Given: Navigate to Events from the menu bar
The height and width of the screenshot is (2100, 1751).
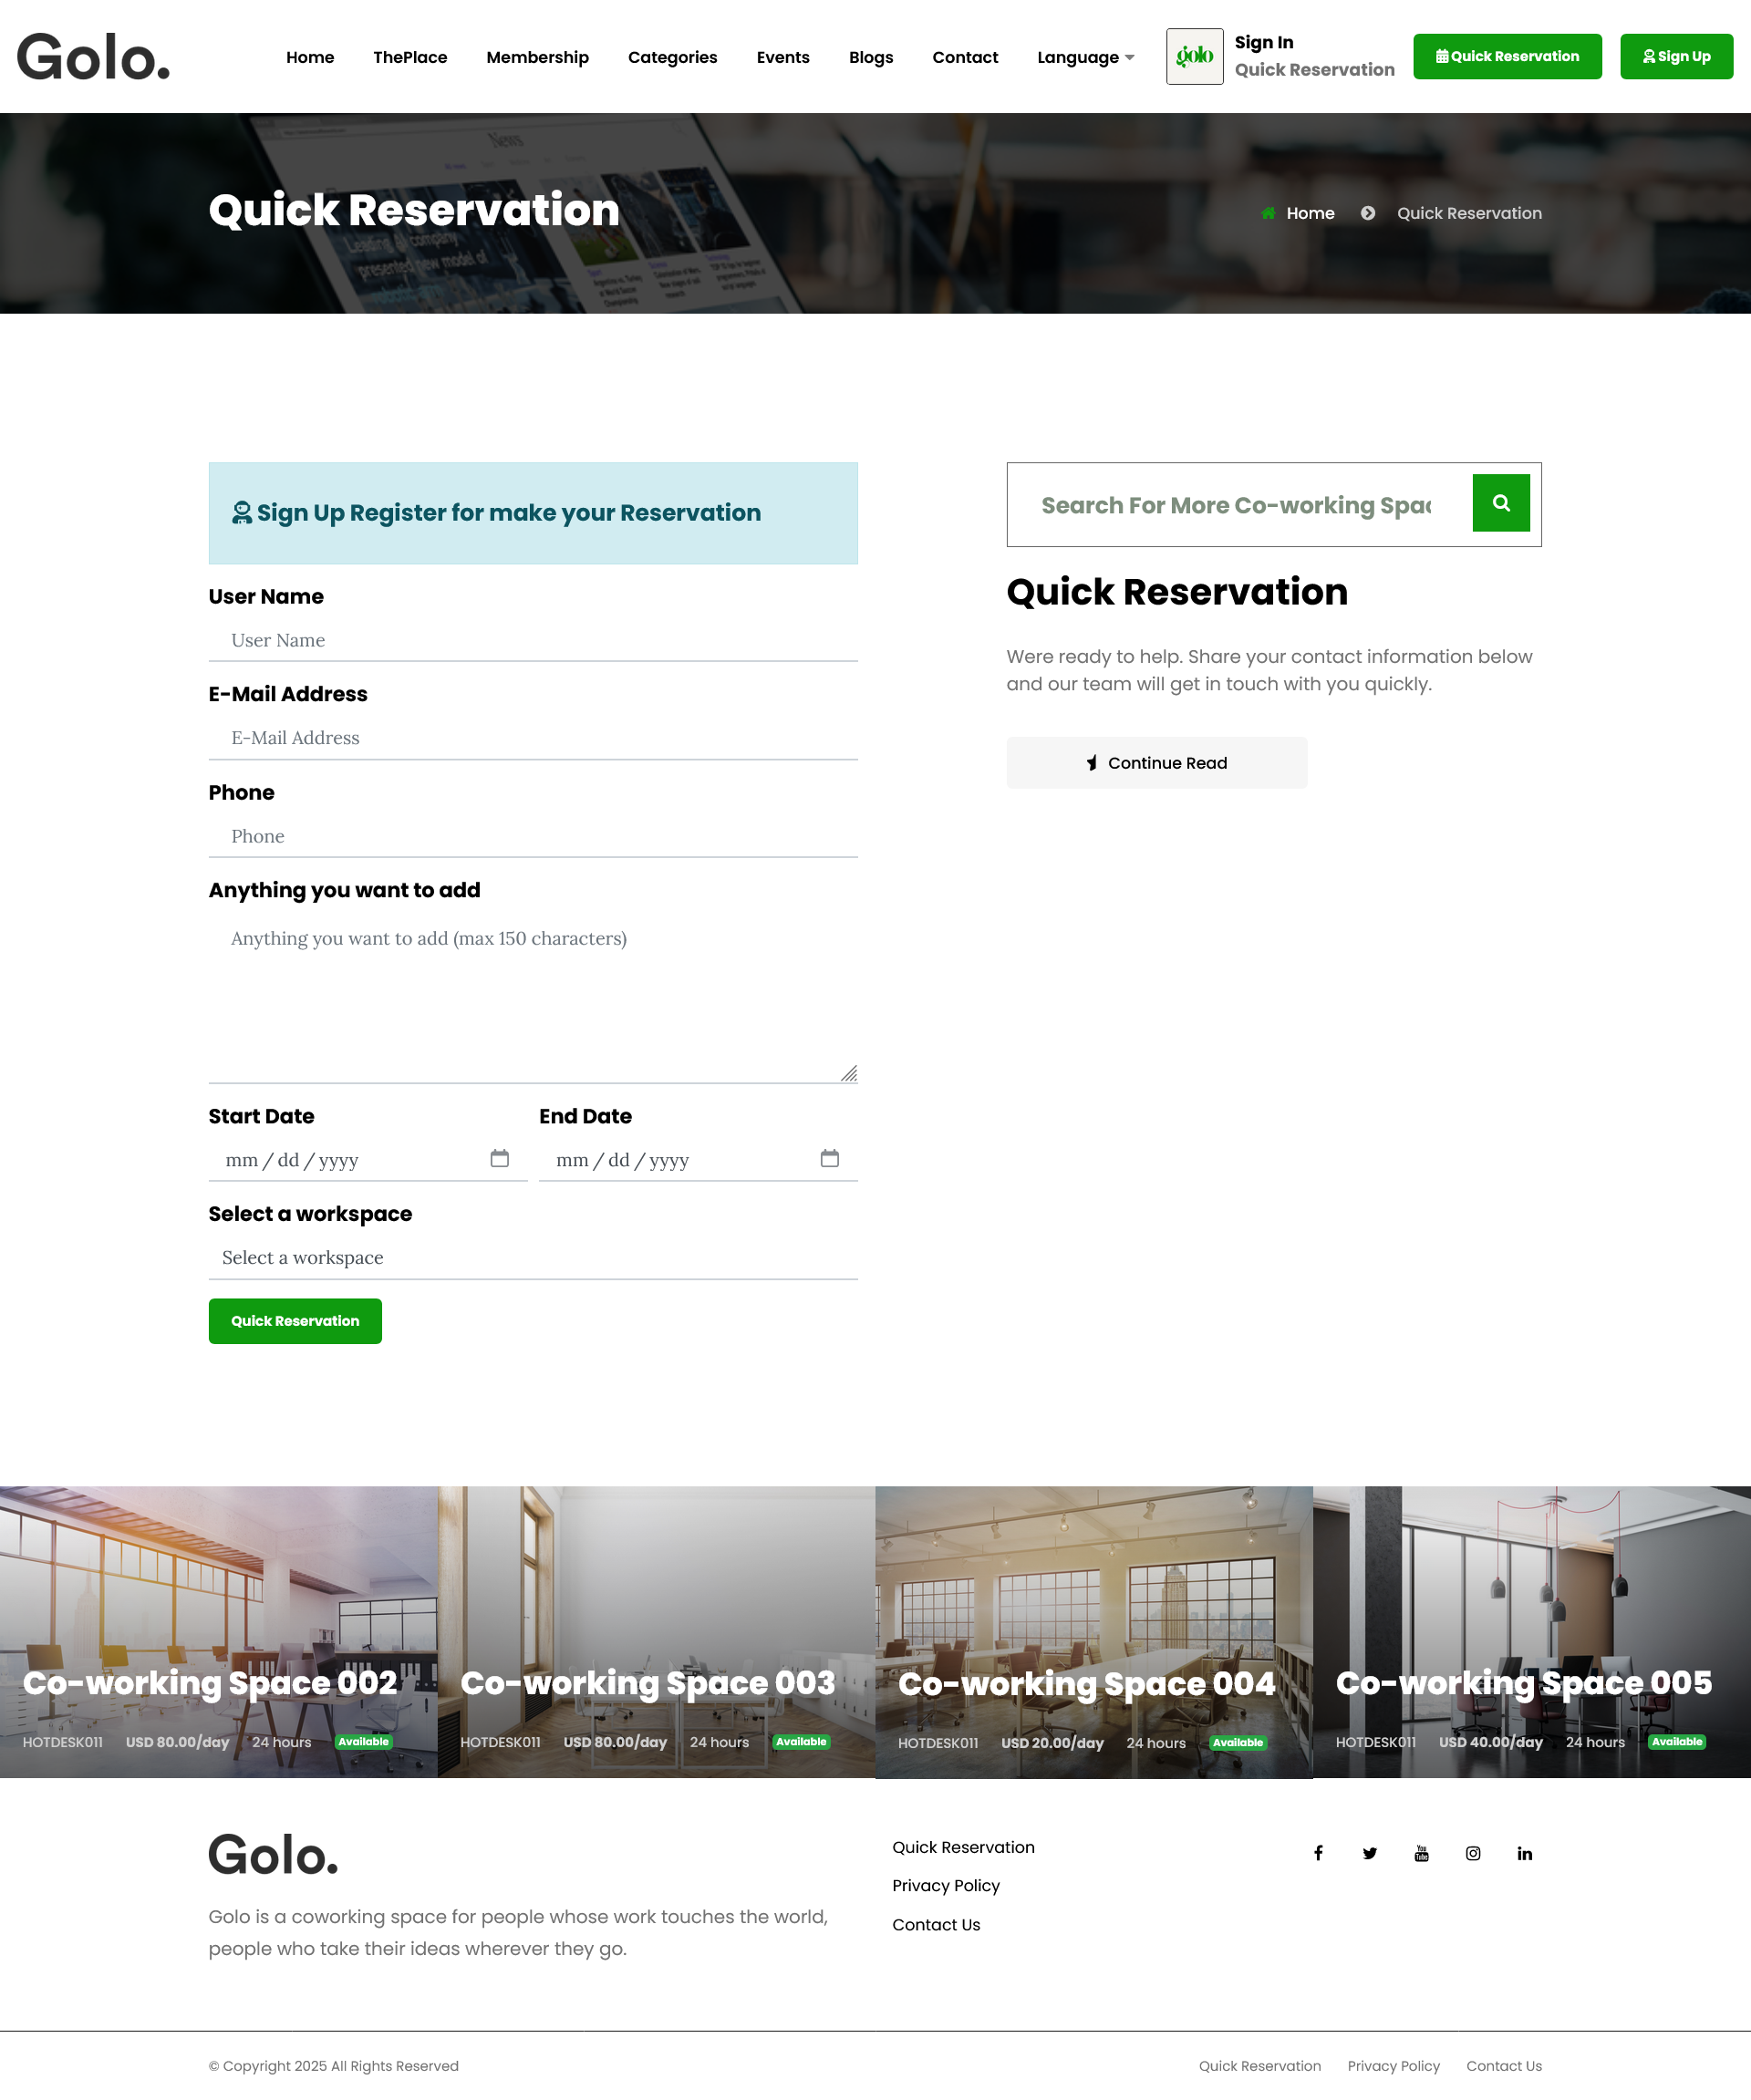Looking at the screenshot, I should 783,57.
